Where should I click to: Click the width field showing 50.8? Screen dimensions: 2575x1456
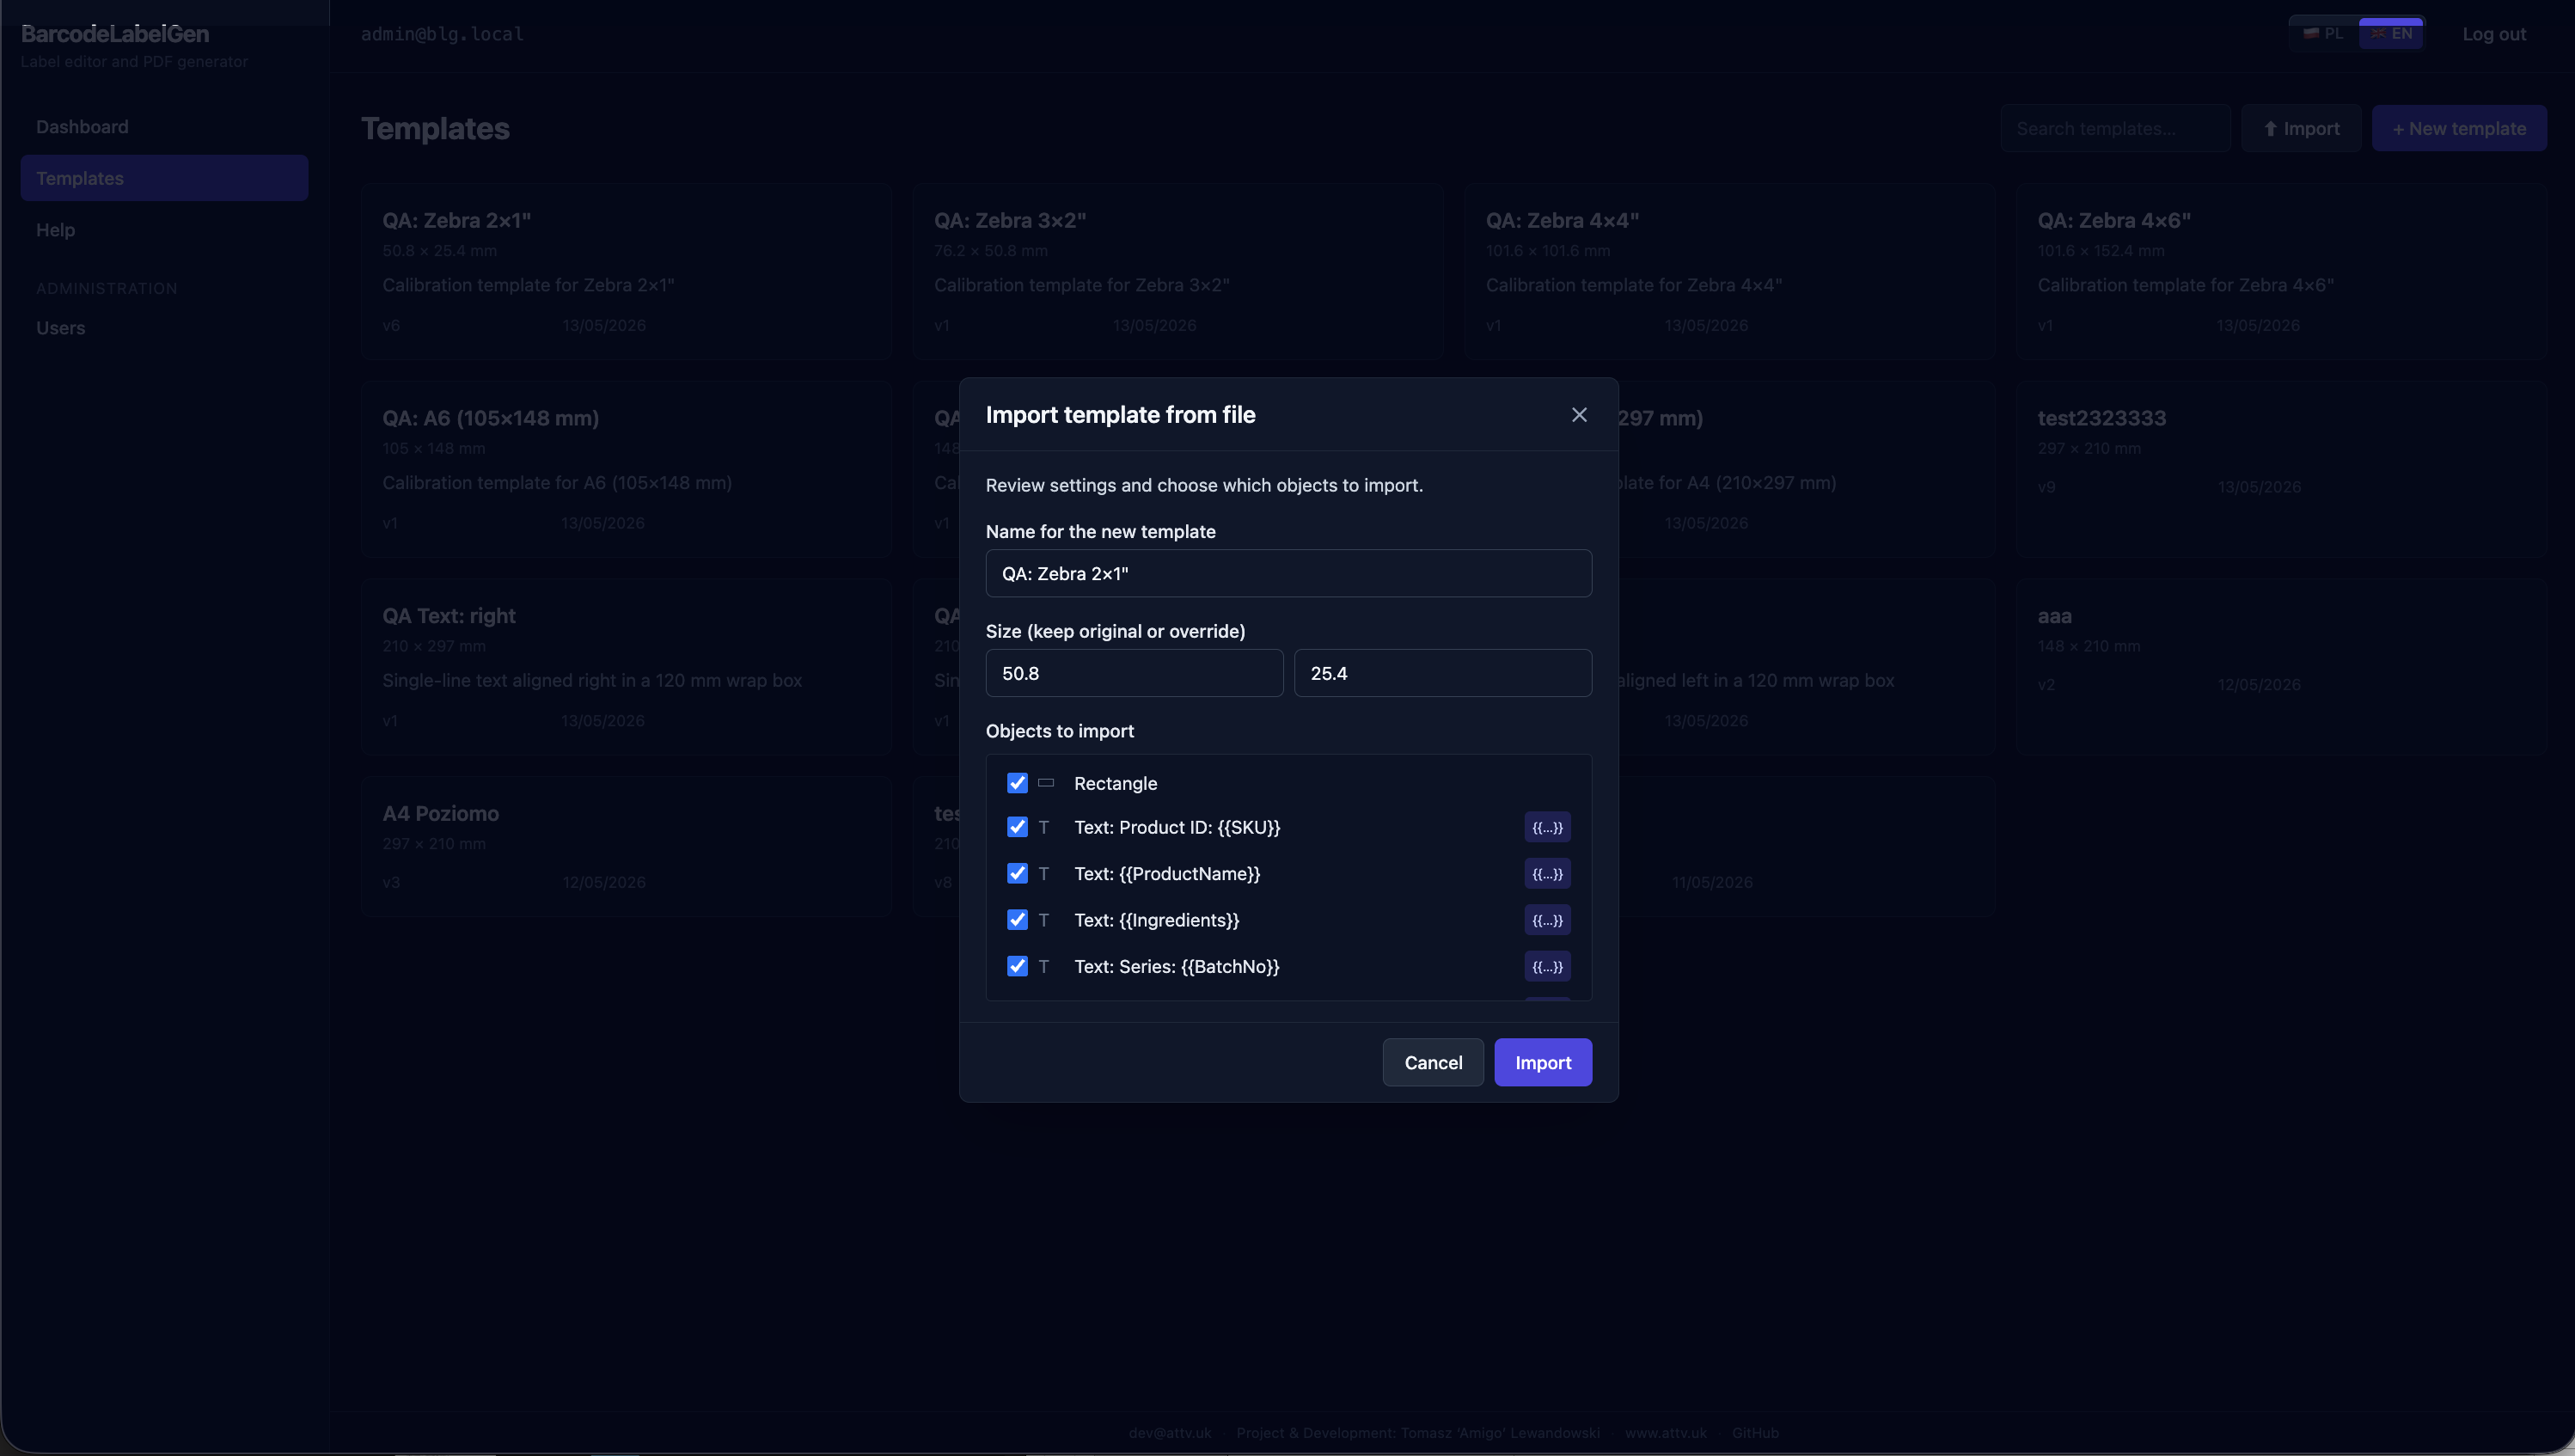point(1134,673)
